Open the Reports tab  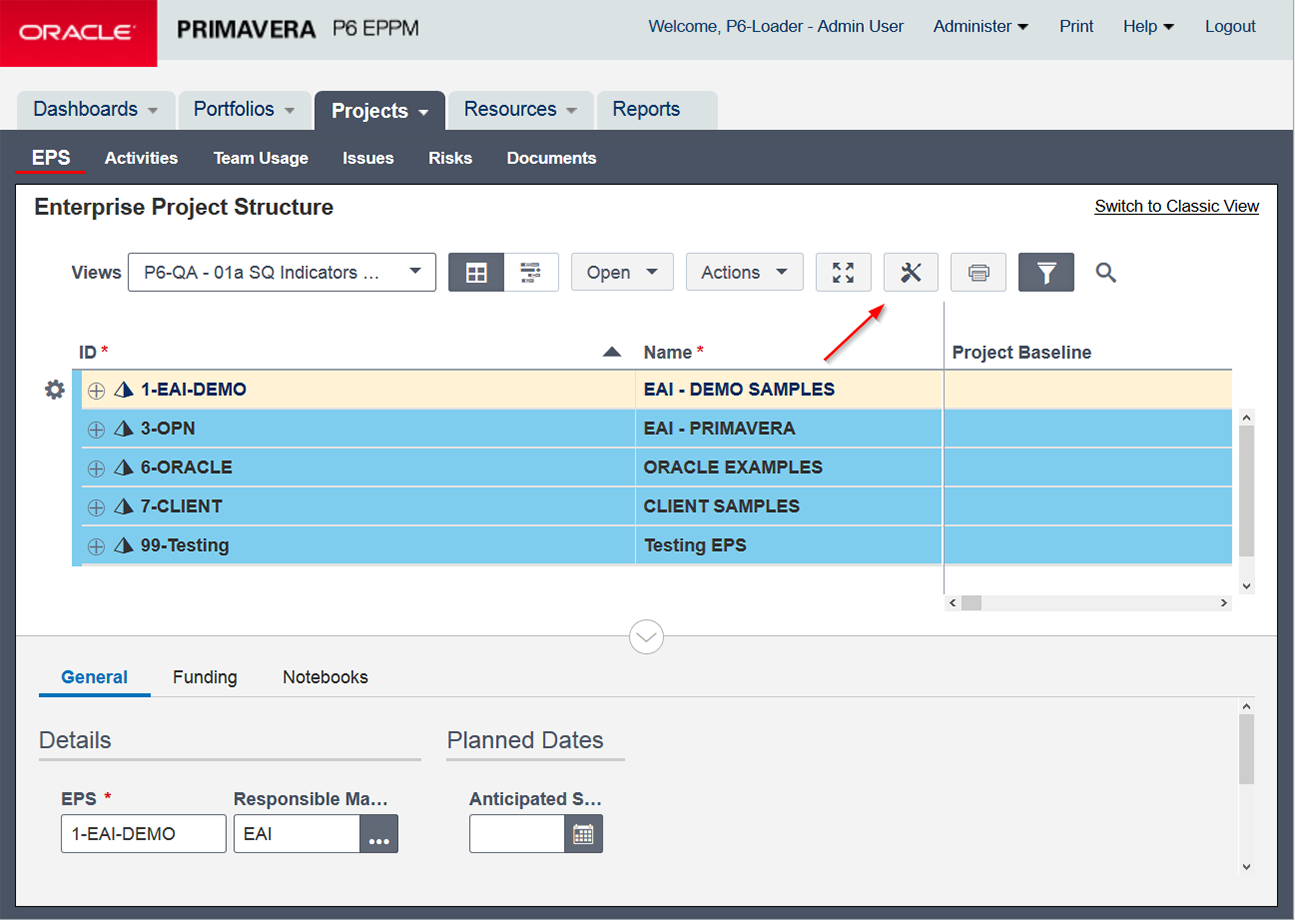tap(657, 110)
